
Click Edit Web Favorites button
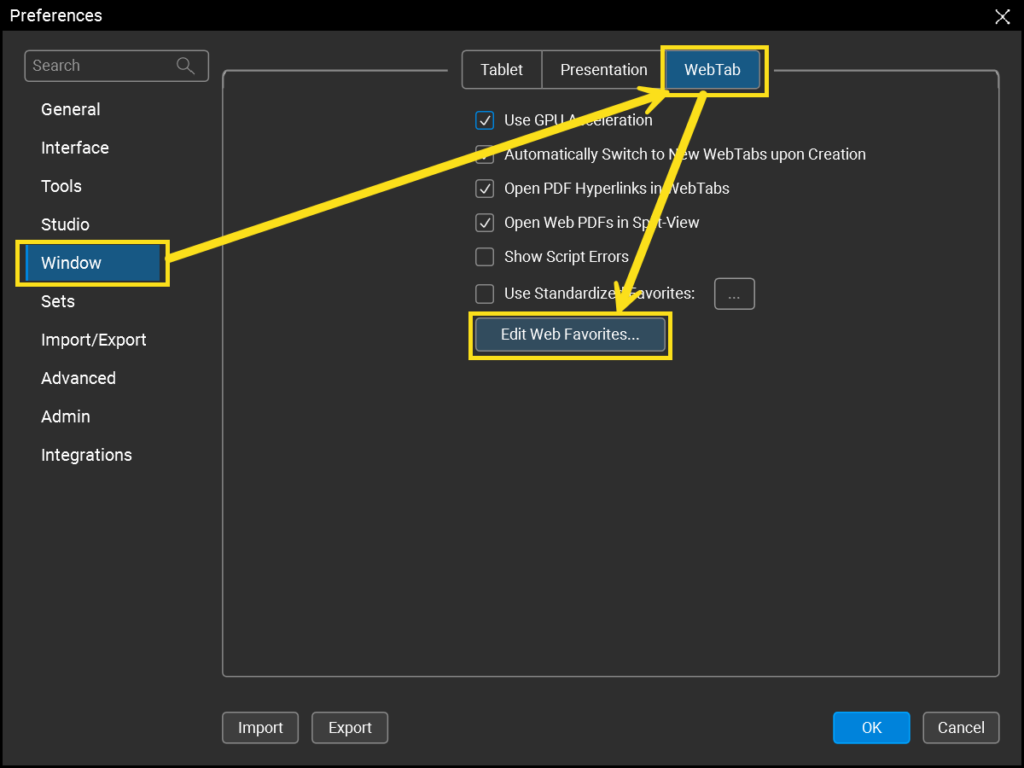pos(570,334)
